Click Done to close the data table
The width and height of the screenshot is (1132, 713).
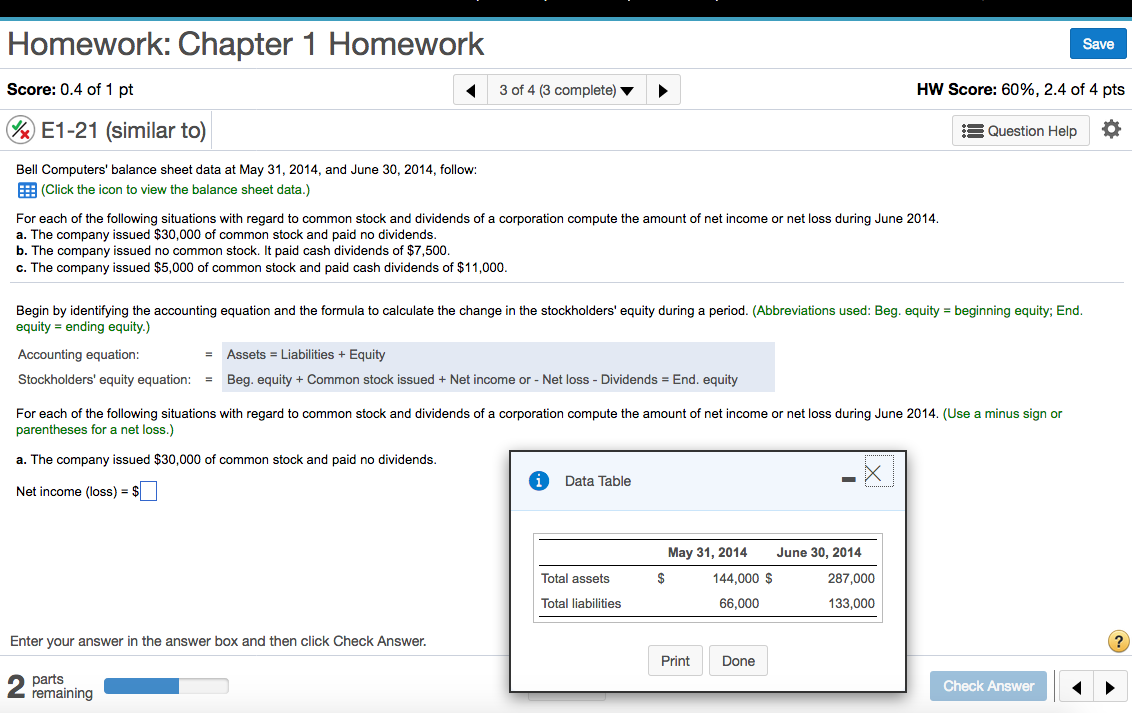pyautogui.click(x=738, y=660)
